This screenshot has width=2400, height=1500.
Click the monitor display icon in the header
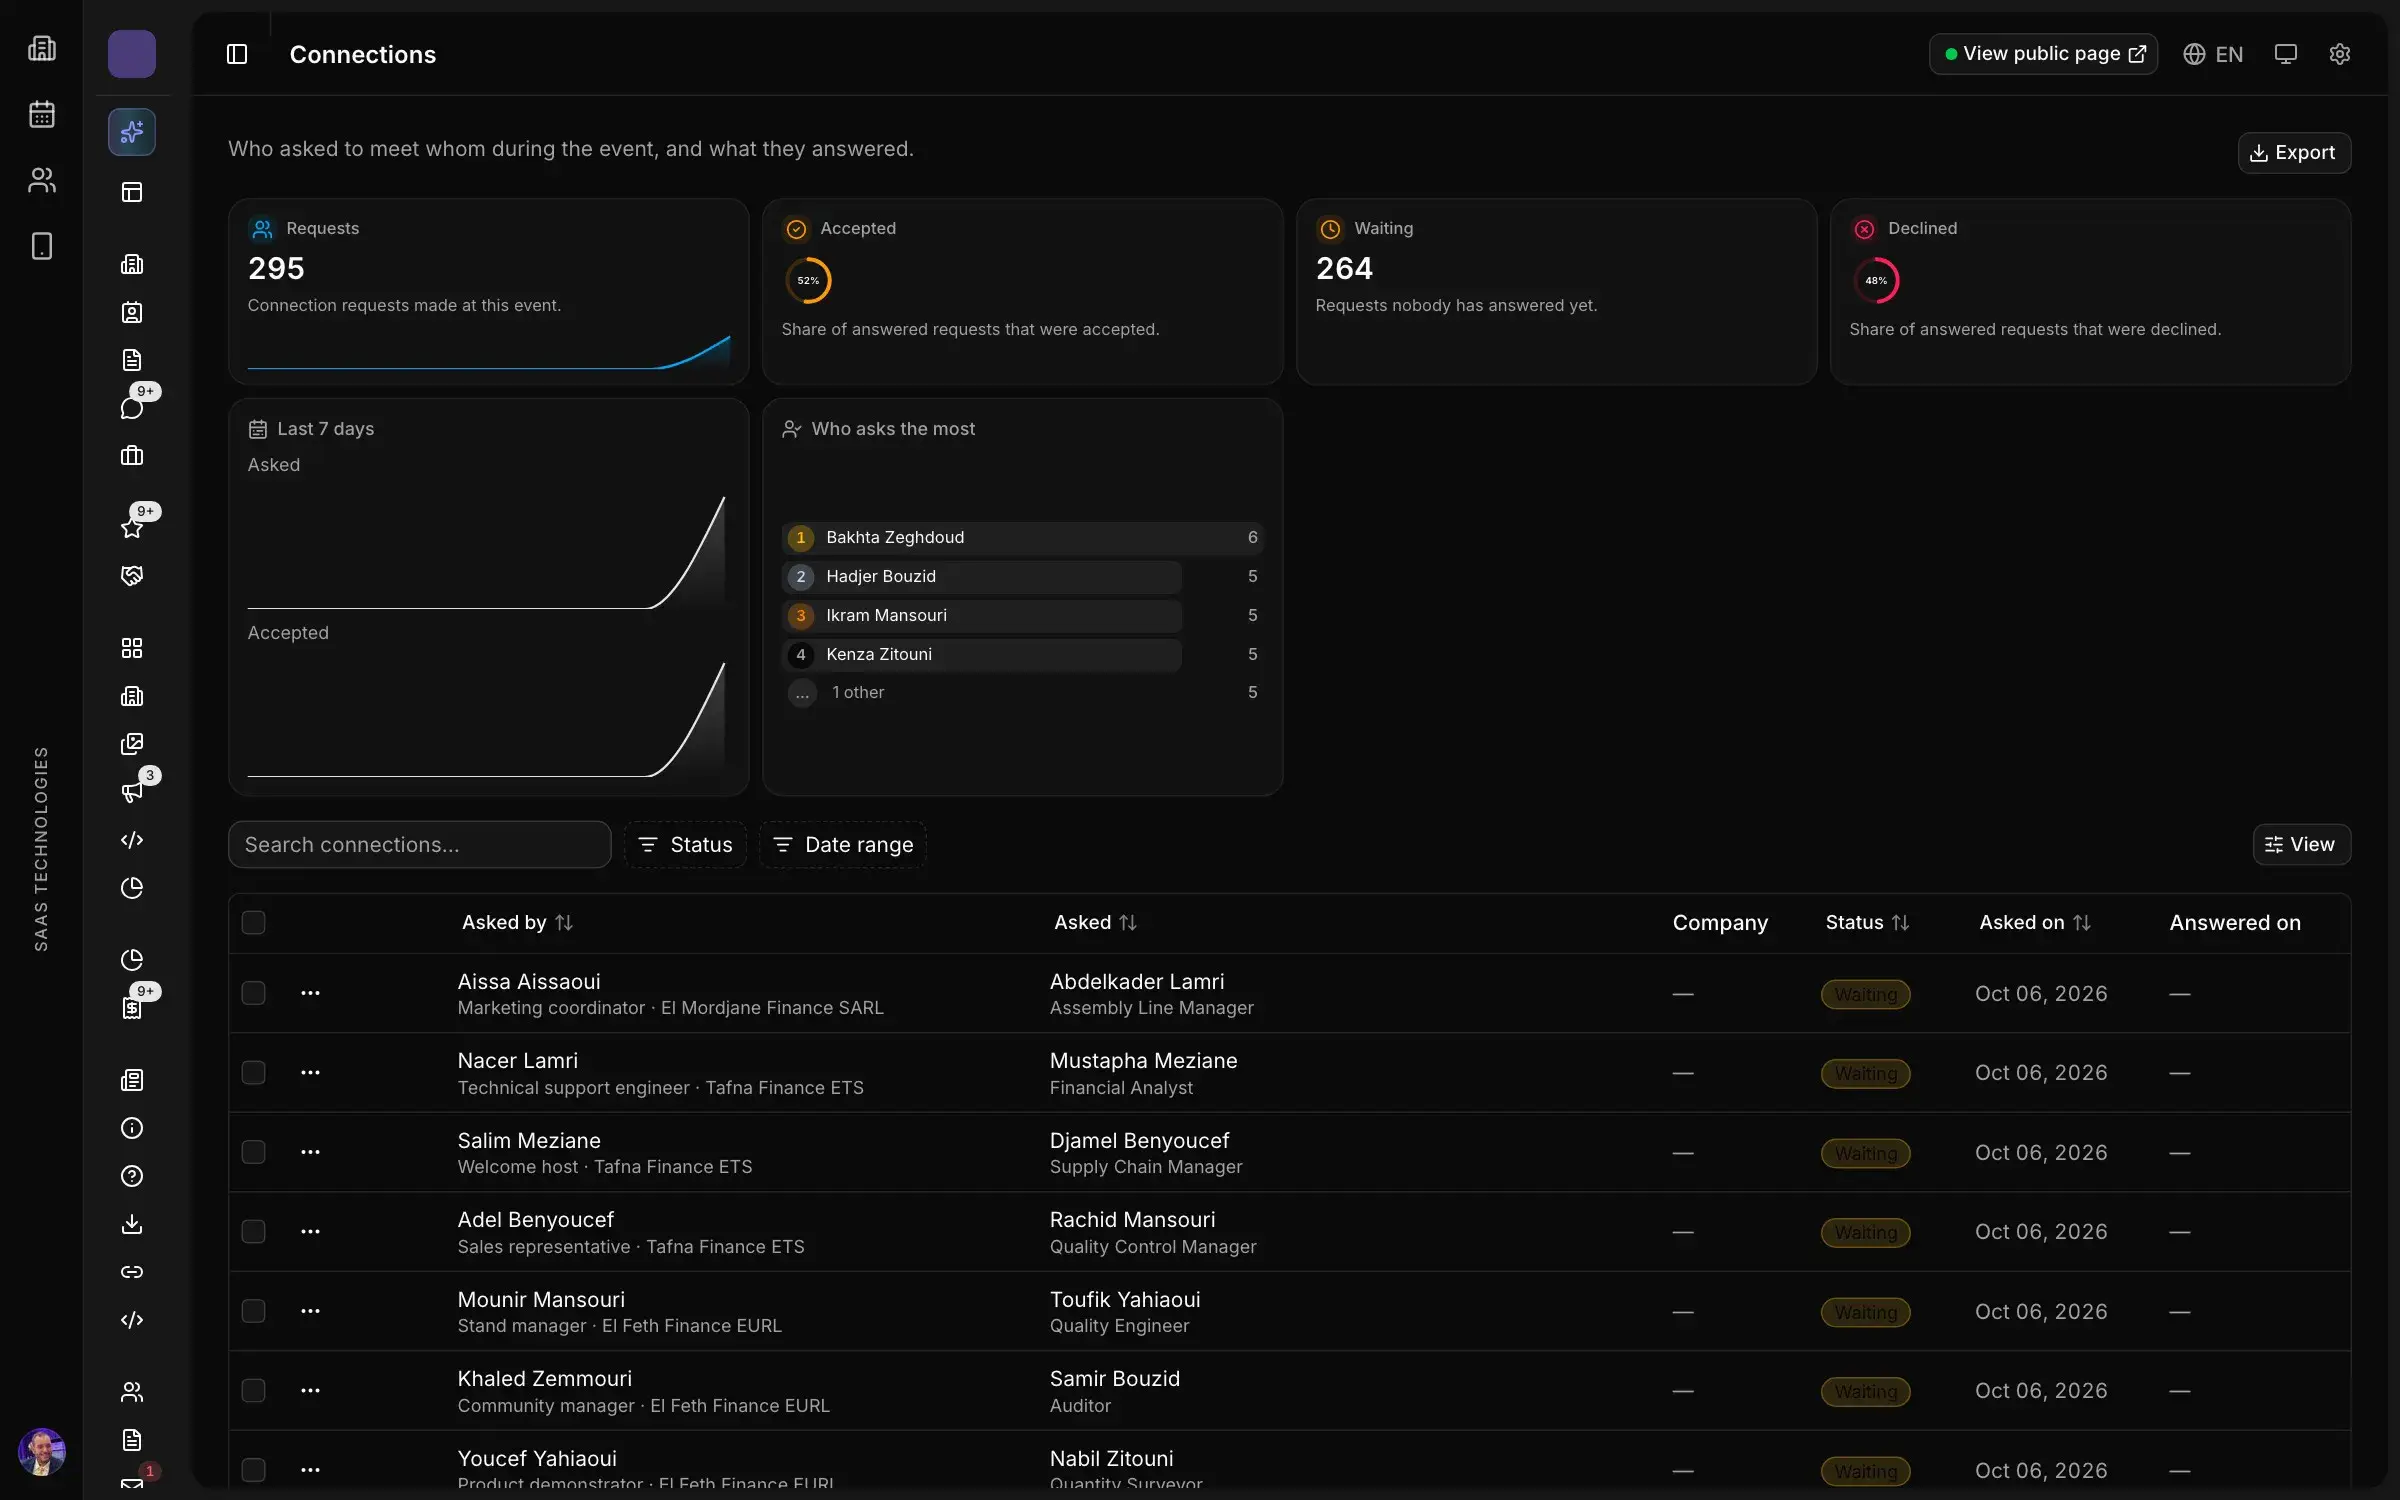pos(2285,54)
